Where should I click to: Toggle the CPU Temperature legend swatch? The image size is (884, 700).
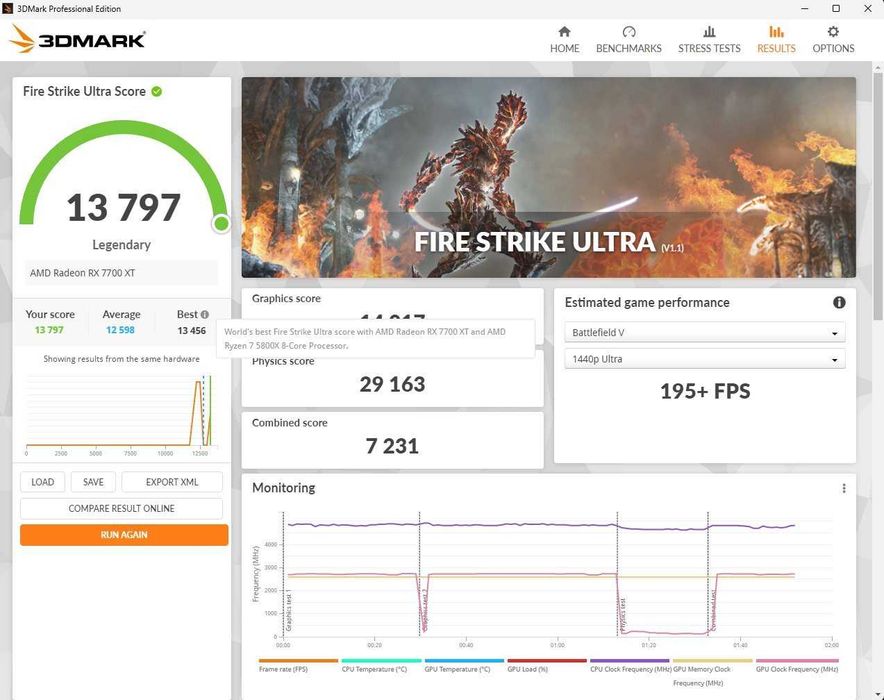[381, 661]
